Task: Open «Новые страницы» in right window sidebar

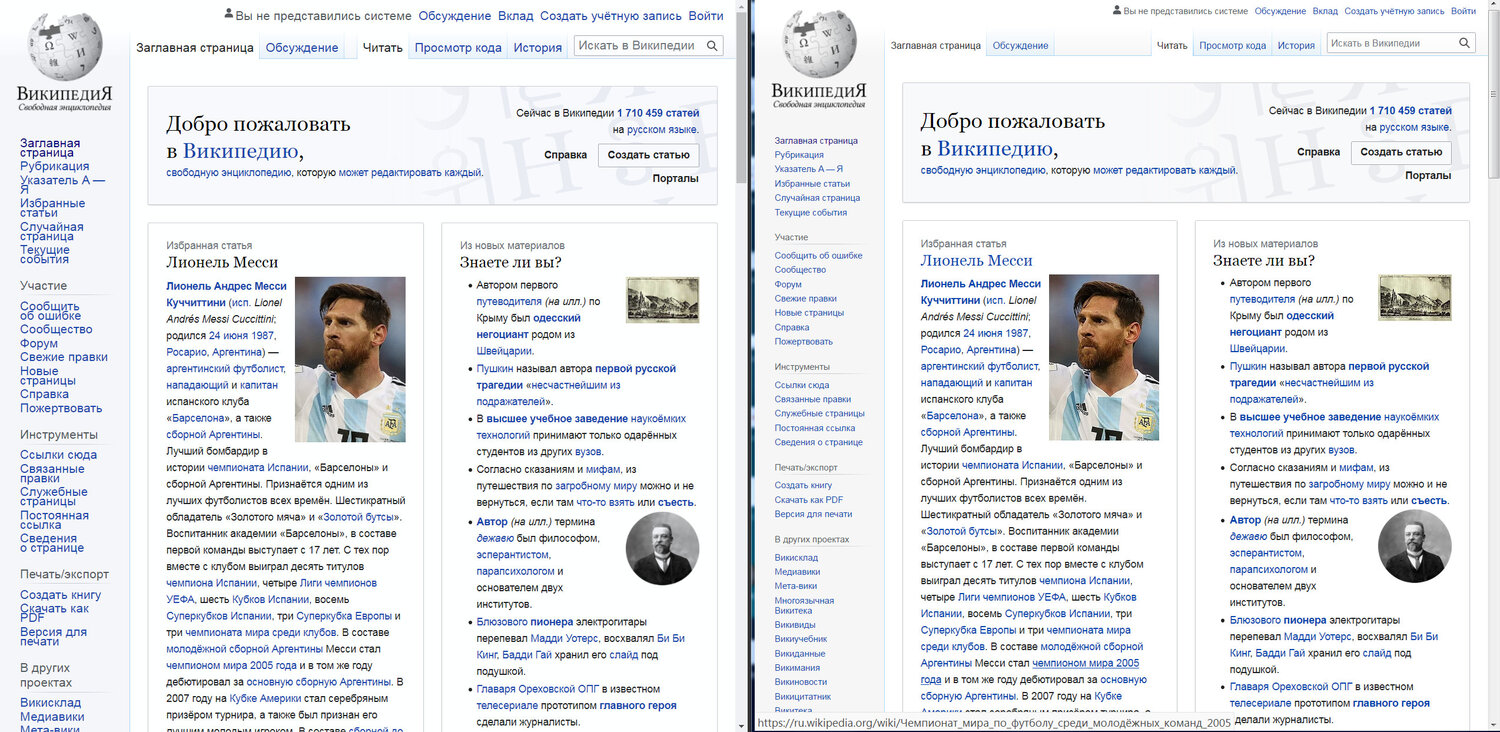Action: [x=809, y=313]
